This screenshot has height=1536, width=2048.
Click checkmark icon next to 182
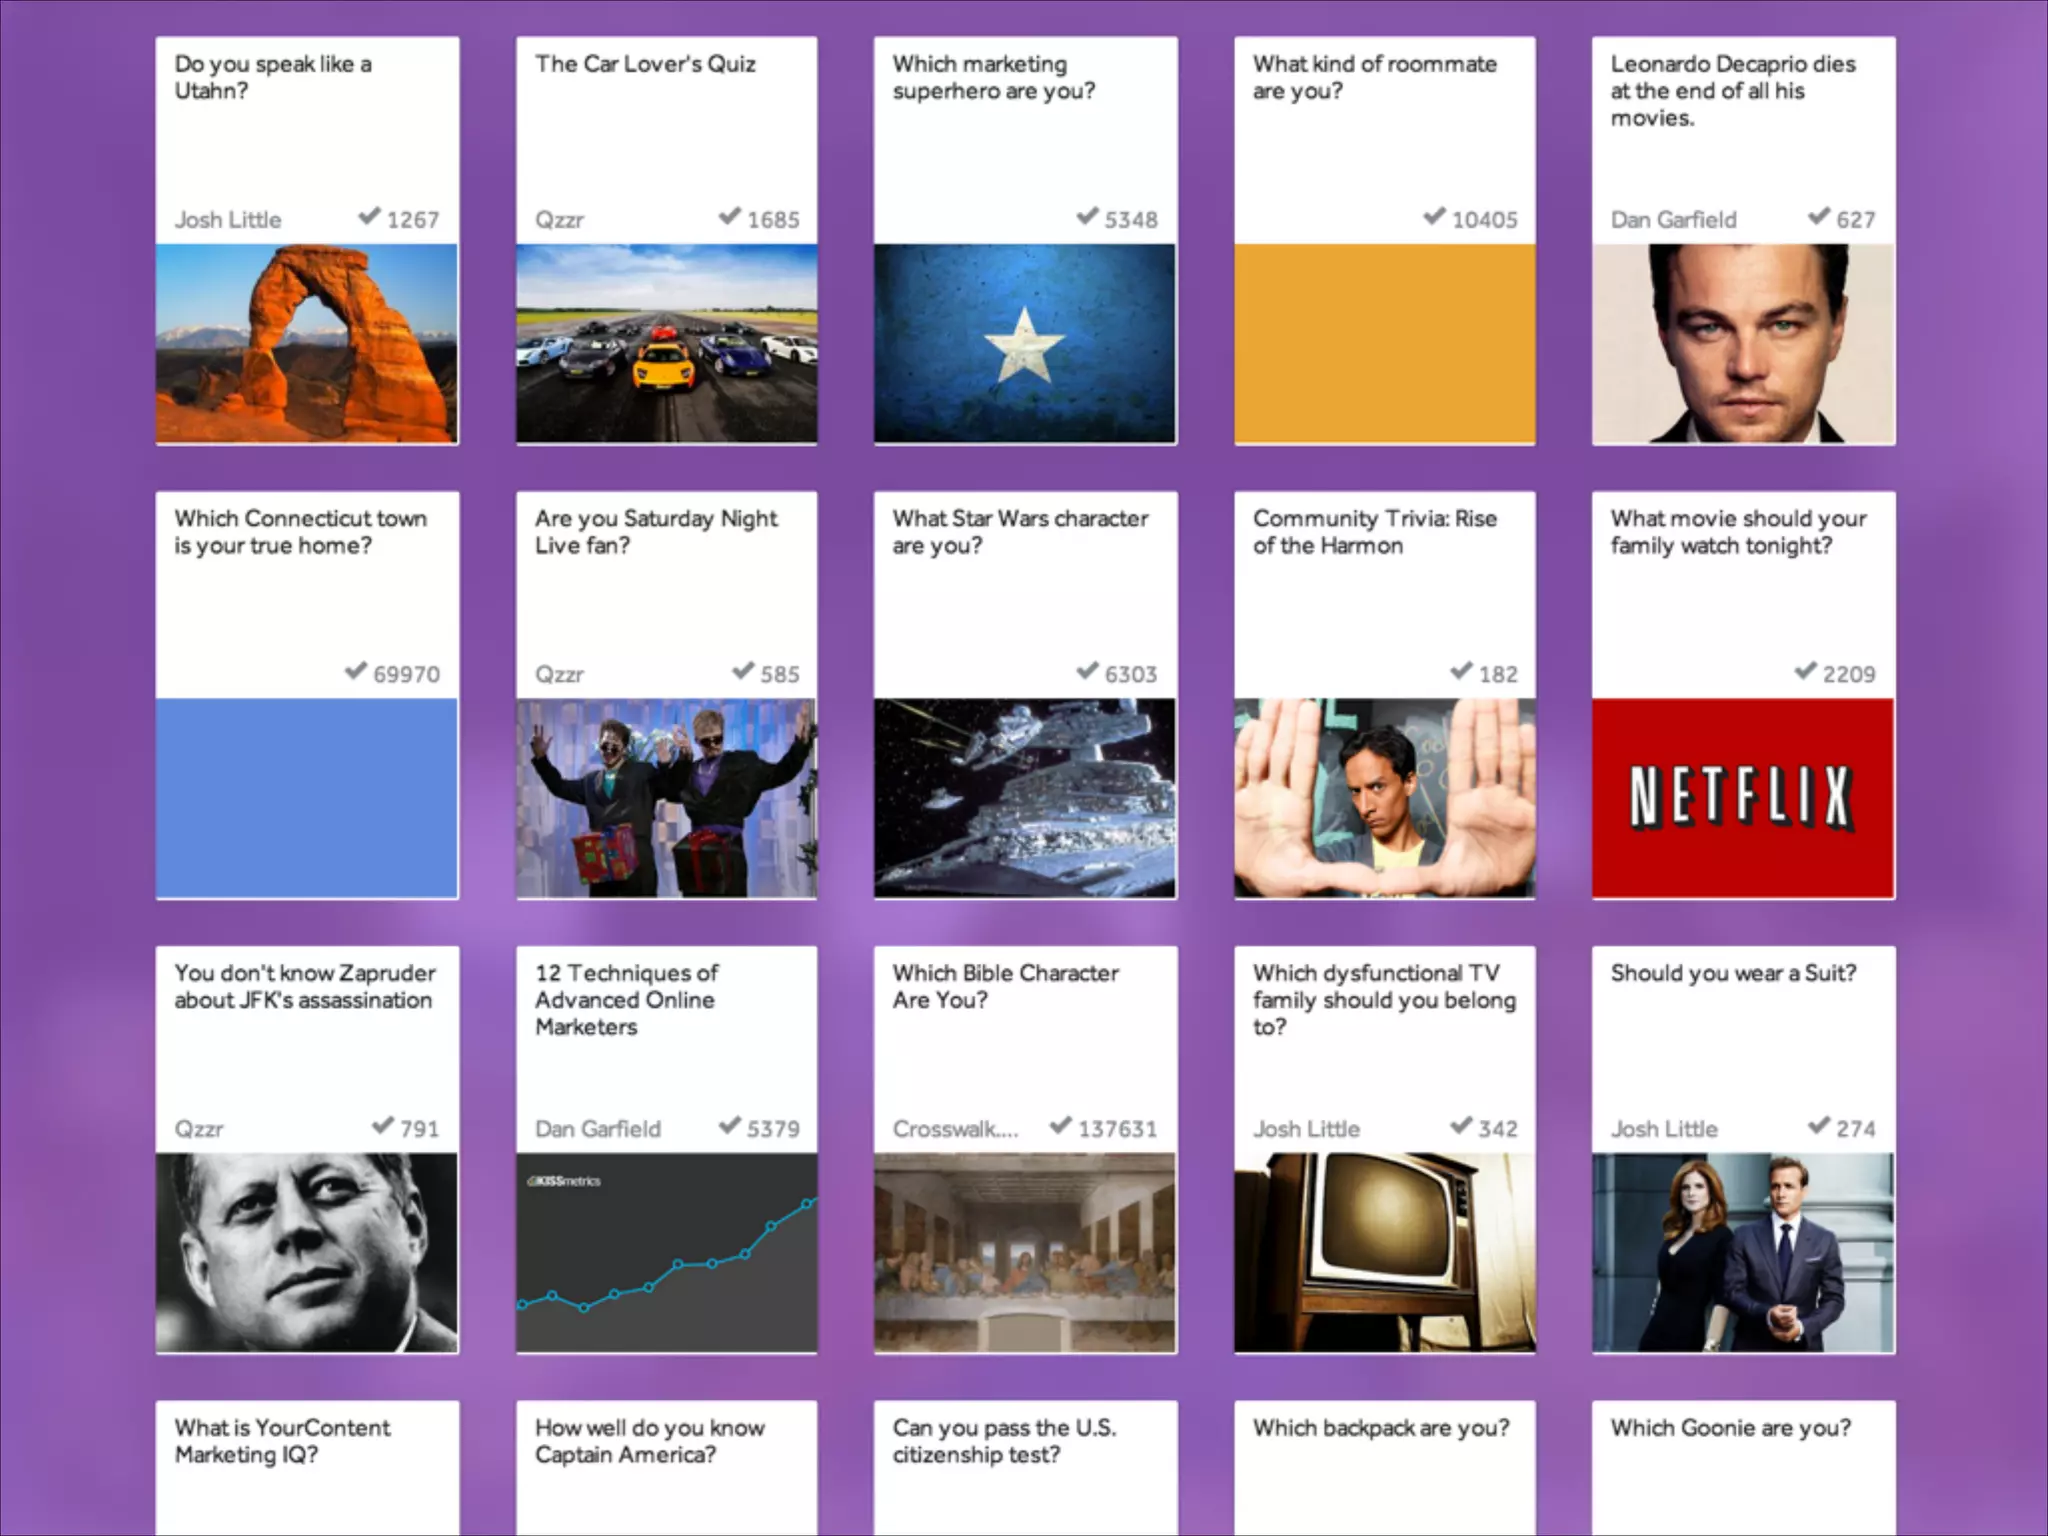[x=1461, y=671]
